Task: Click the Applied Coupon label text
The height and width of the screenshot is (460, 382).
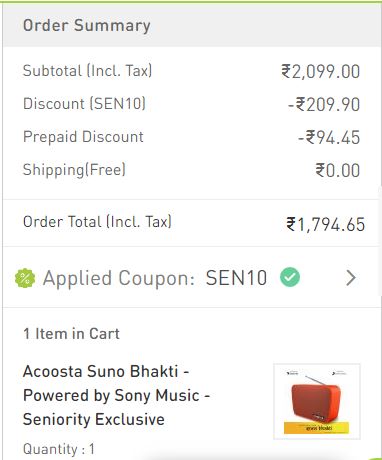Action: coord(119,278)
